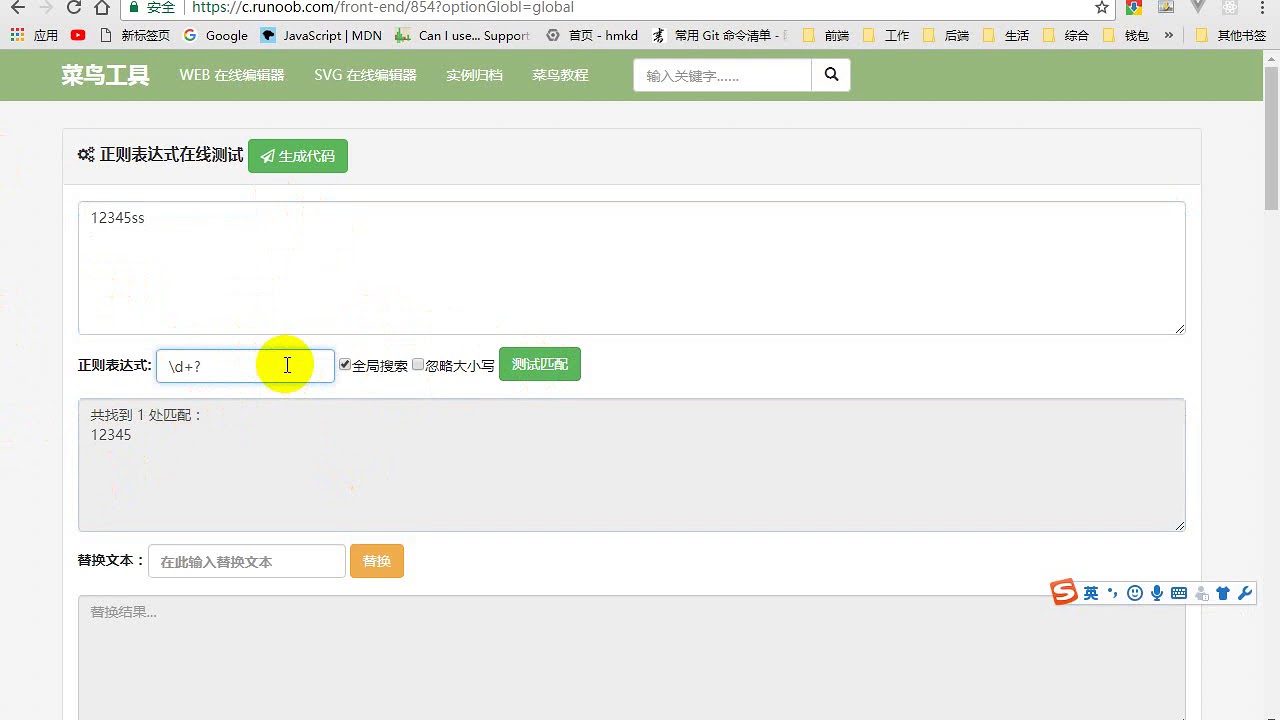Open the 新标签页 bookmark
Screen dimensions: 1280x720
pos(135,35)
